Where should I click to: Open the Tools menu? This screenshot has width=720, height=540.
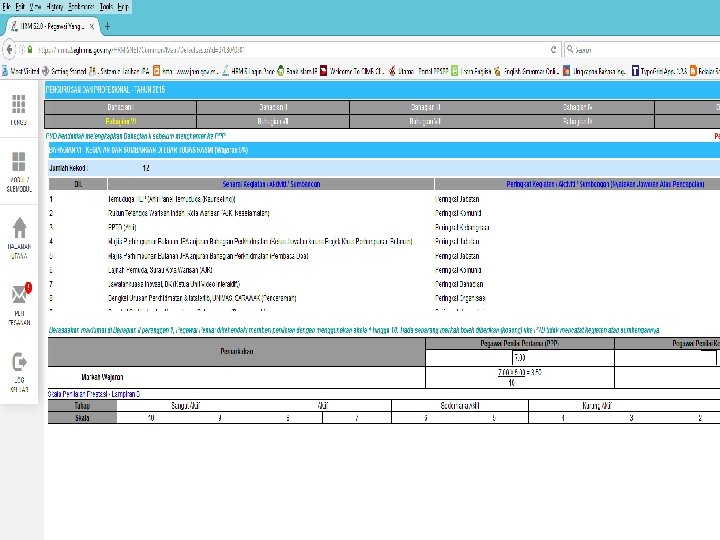pyautogui.click(x=106, y=7)
